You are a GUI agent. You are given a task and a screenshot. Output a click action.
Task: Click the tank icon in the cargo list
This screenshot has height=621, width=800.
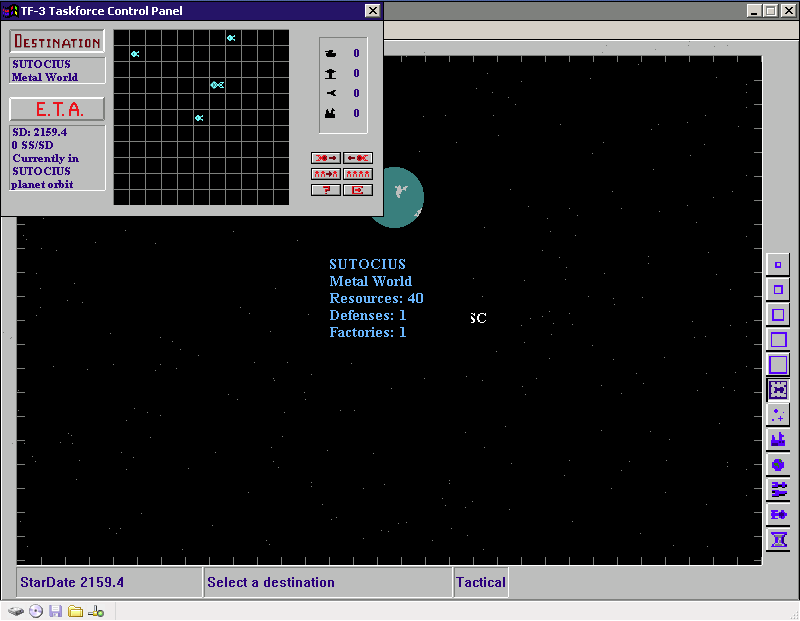click(331, 53)
